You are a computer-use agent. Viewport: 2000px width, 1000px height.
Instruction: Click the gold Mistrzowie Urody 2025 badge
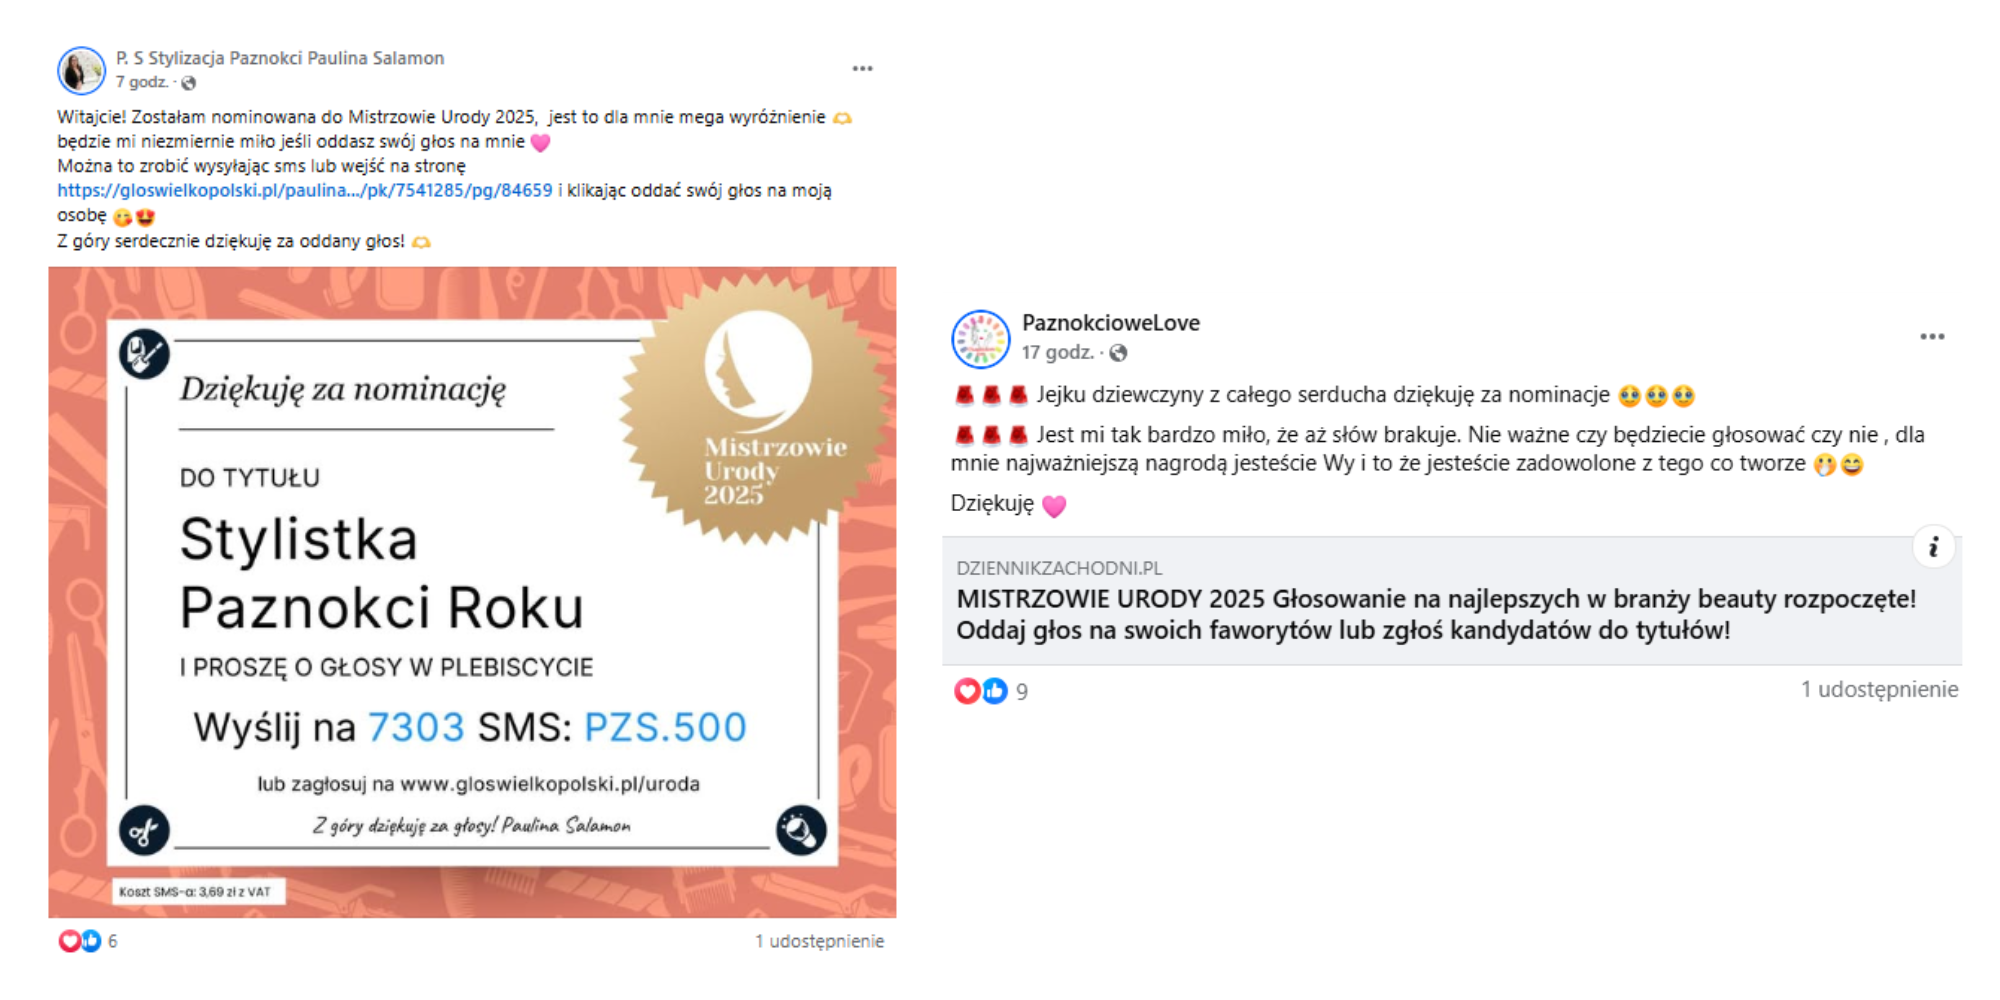757,410
